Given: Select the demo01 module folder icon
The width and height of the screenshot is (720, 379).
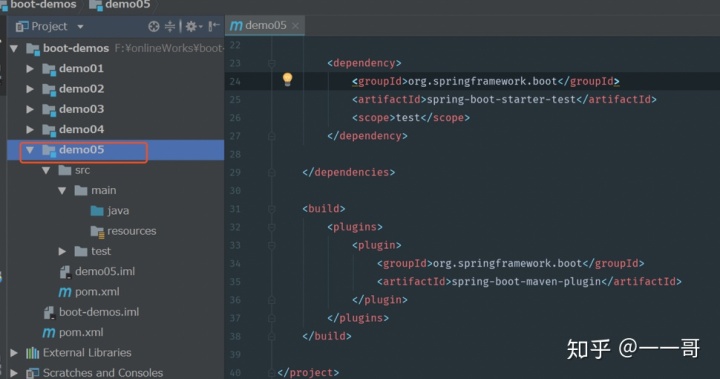Looking at the screenshot, I should coord(49,69).
